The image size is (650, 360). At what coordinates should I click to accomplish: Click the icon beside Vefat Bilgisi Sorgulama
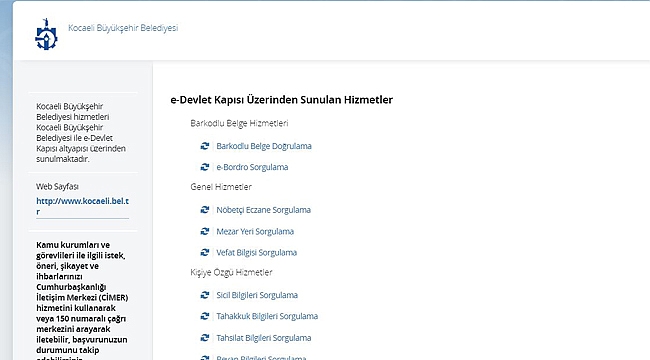click(x=205, y=253)
